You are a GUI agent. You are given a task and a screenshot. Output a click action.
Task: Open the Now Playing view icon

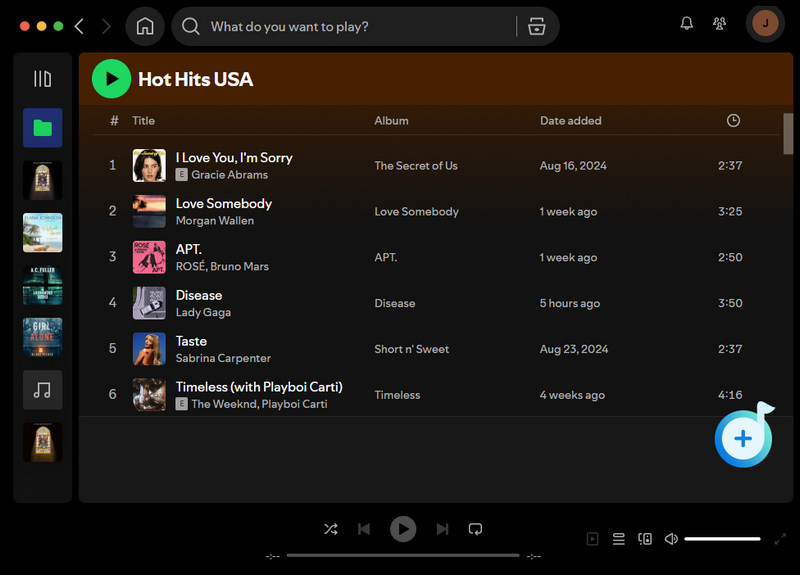[592, 539]
